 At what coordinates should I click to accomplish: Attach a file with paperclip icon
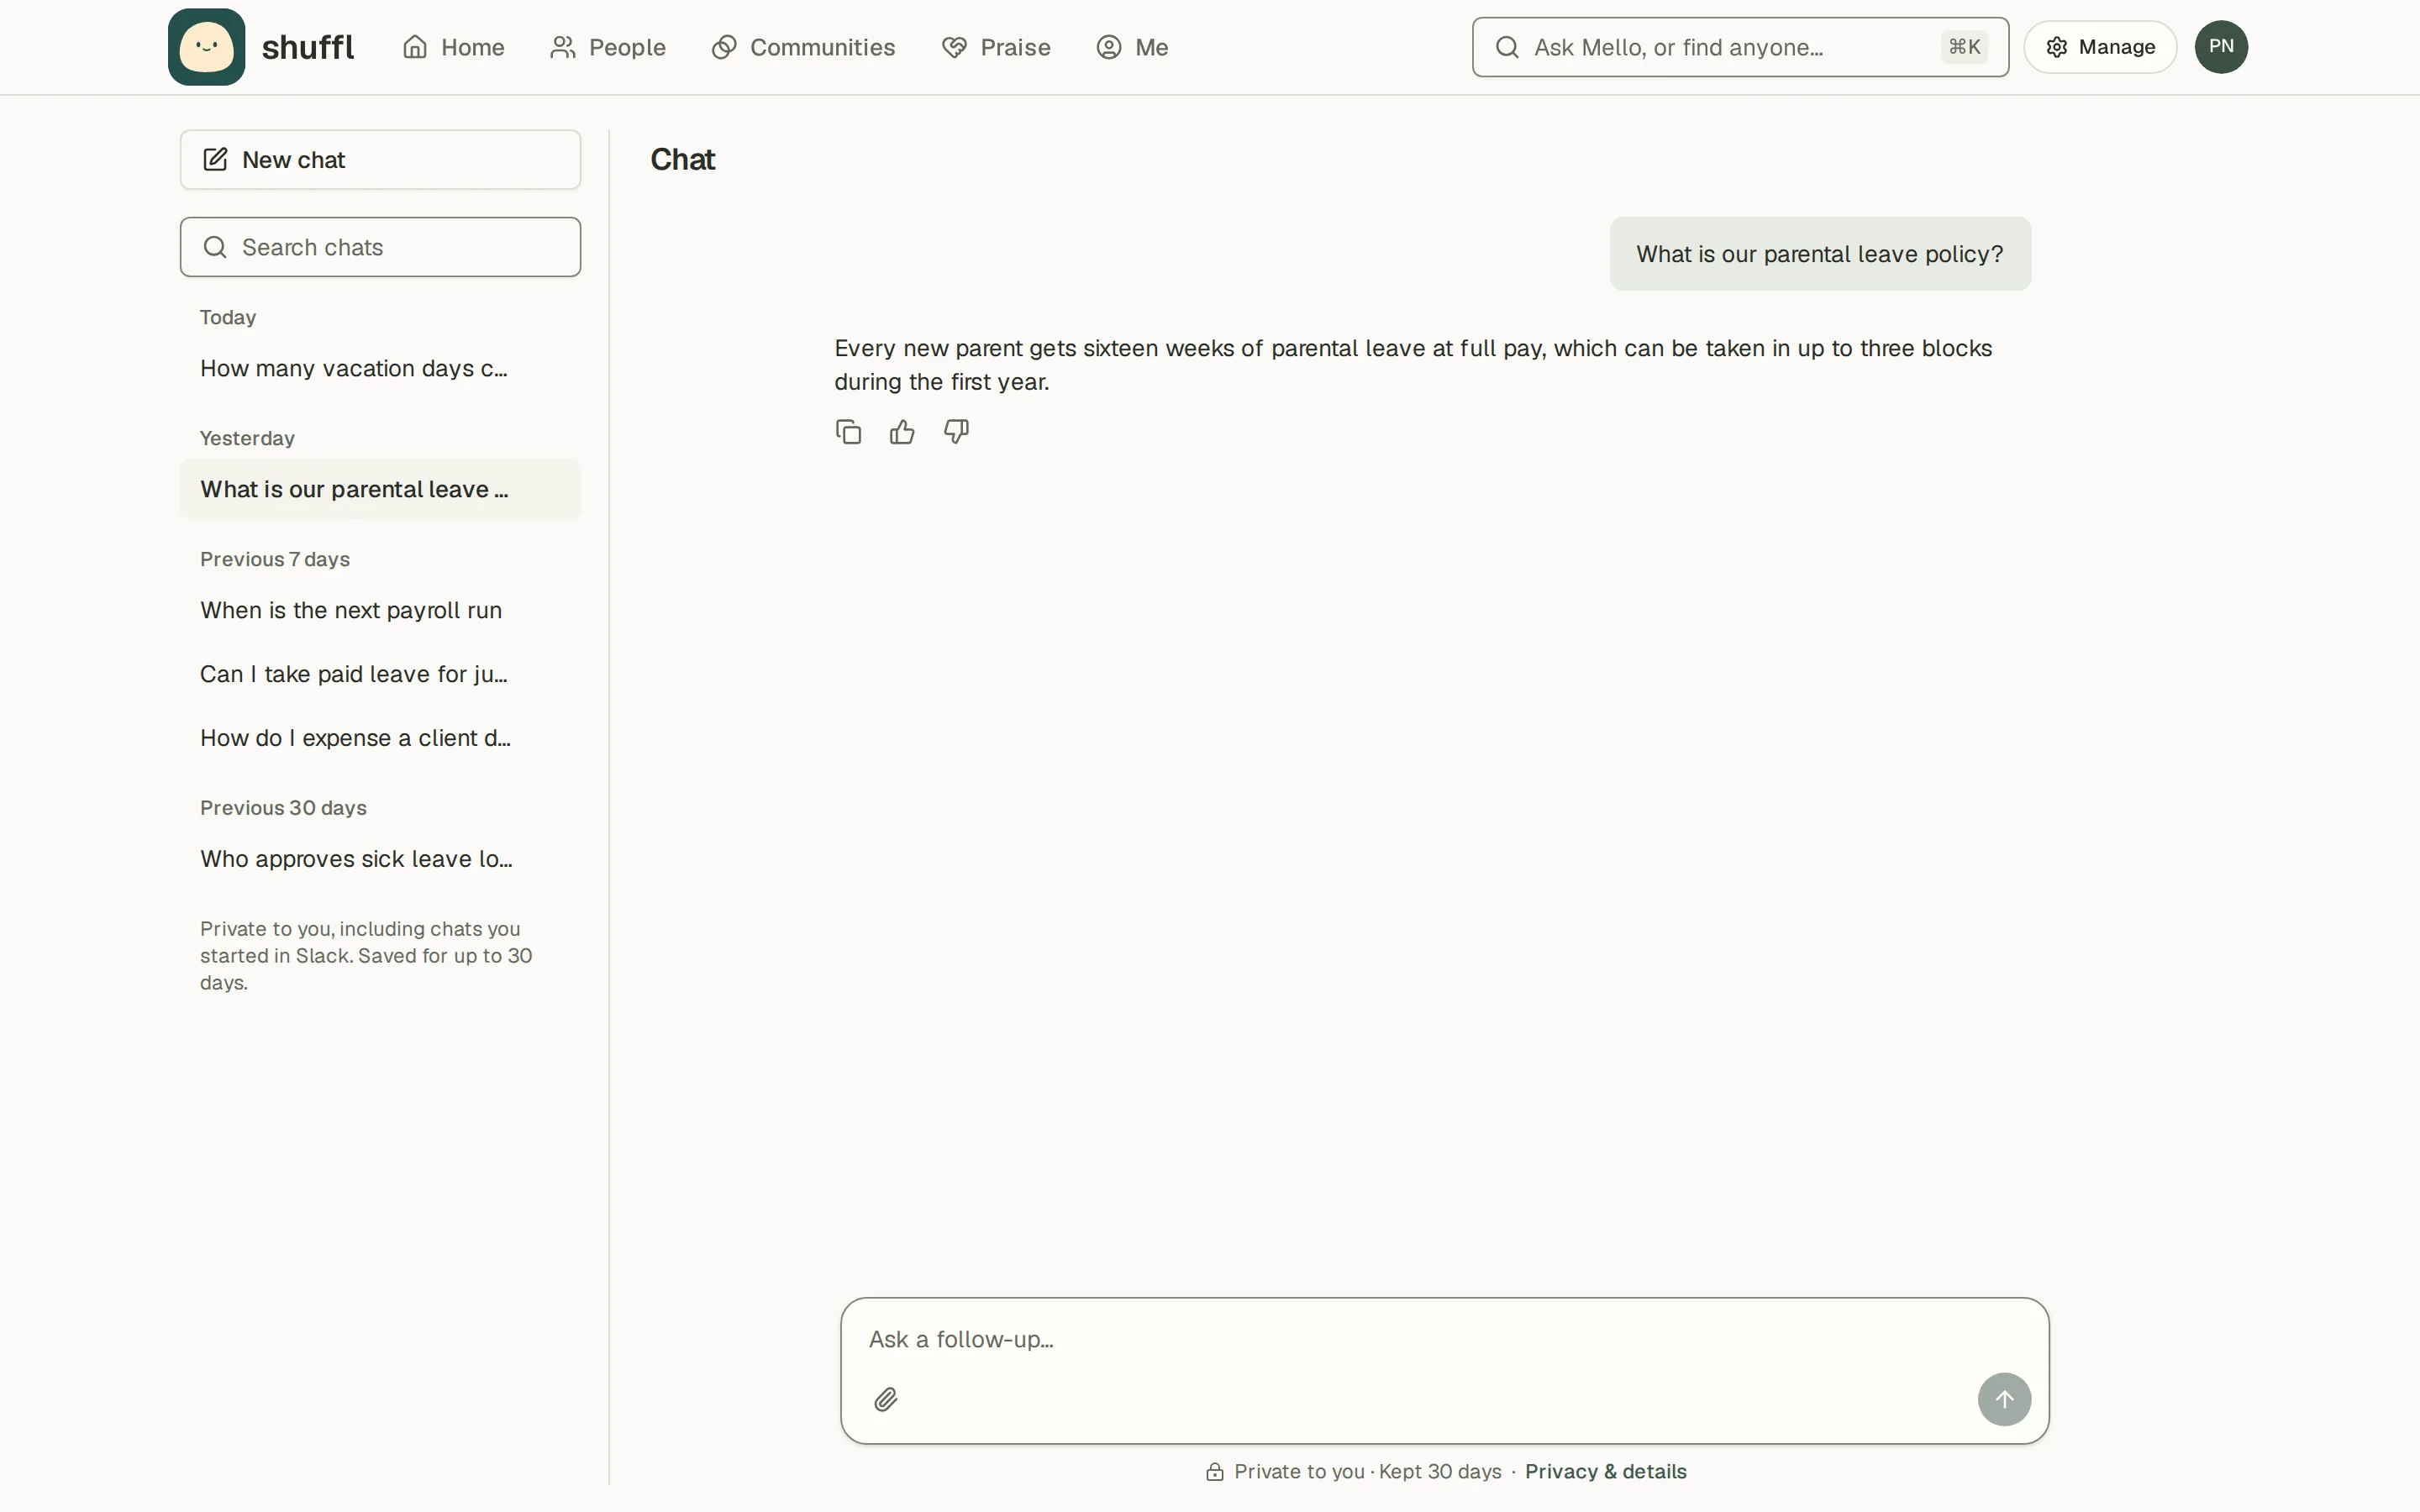click(885, 1399)
